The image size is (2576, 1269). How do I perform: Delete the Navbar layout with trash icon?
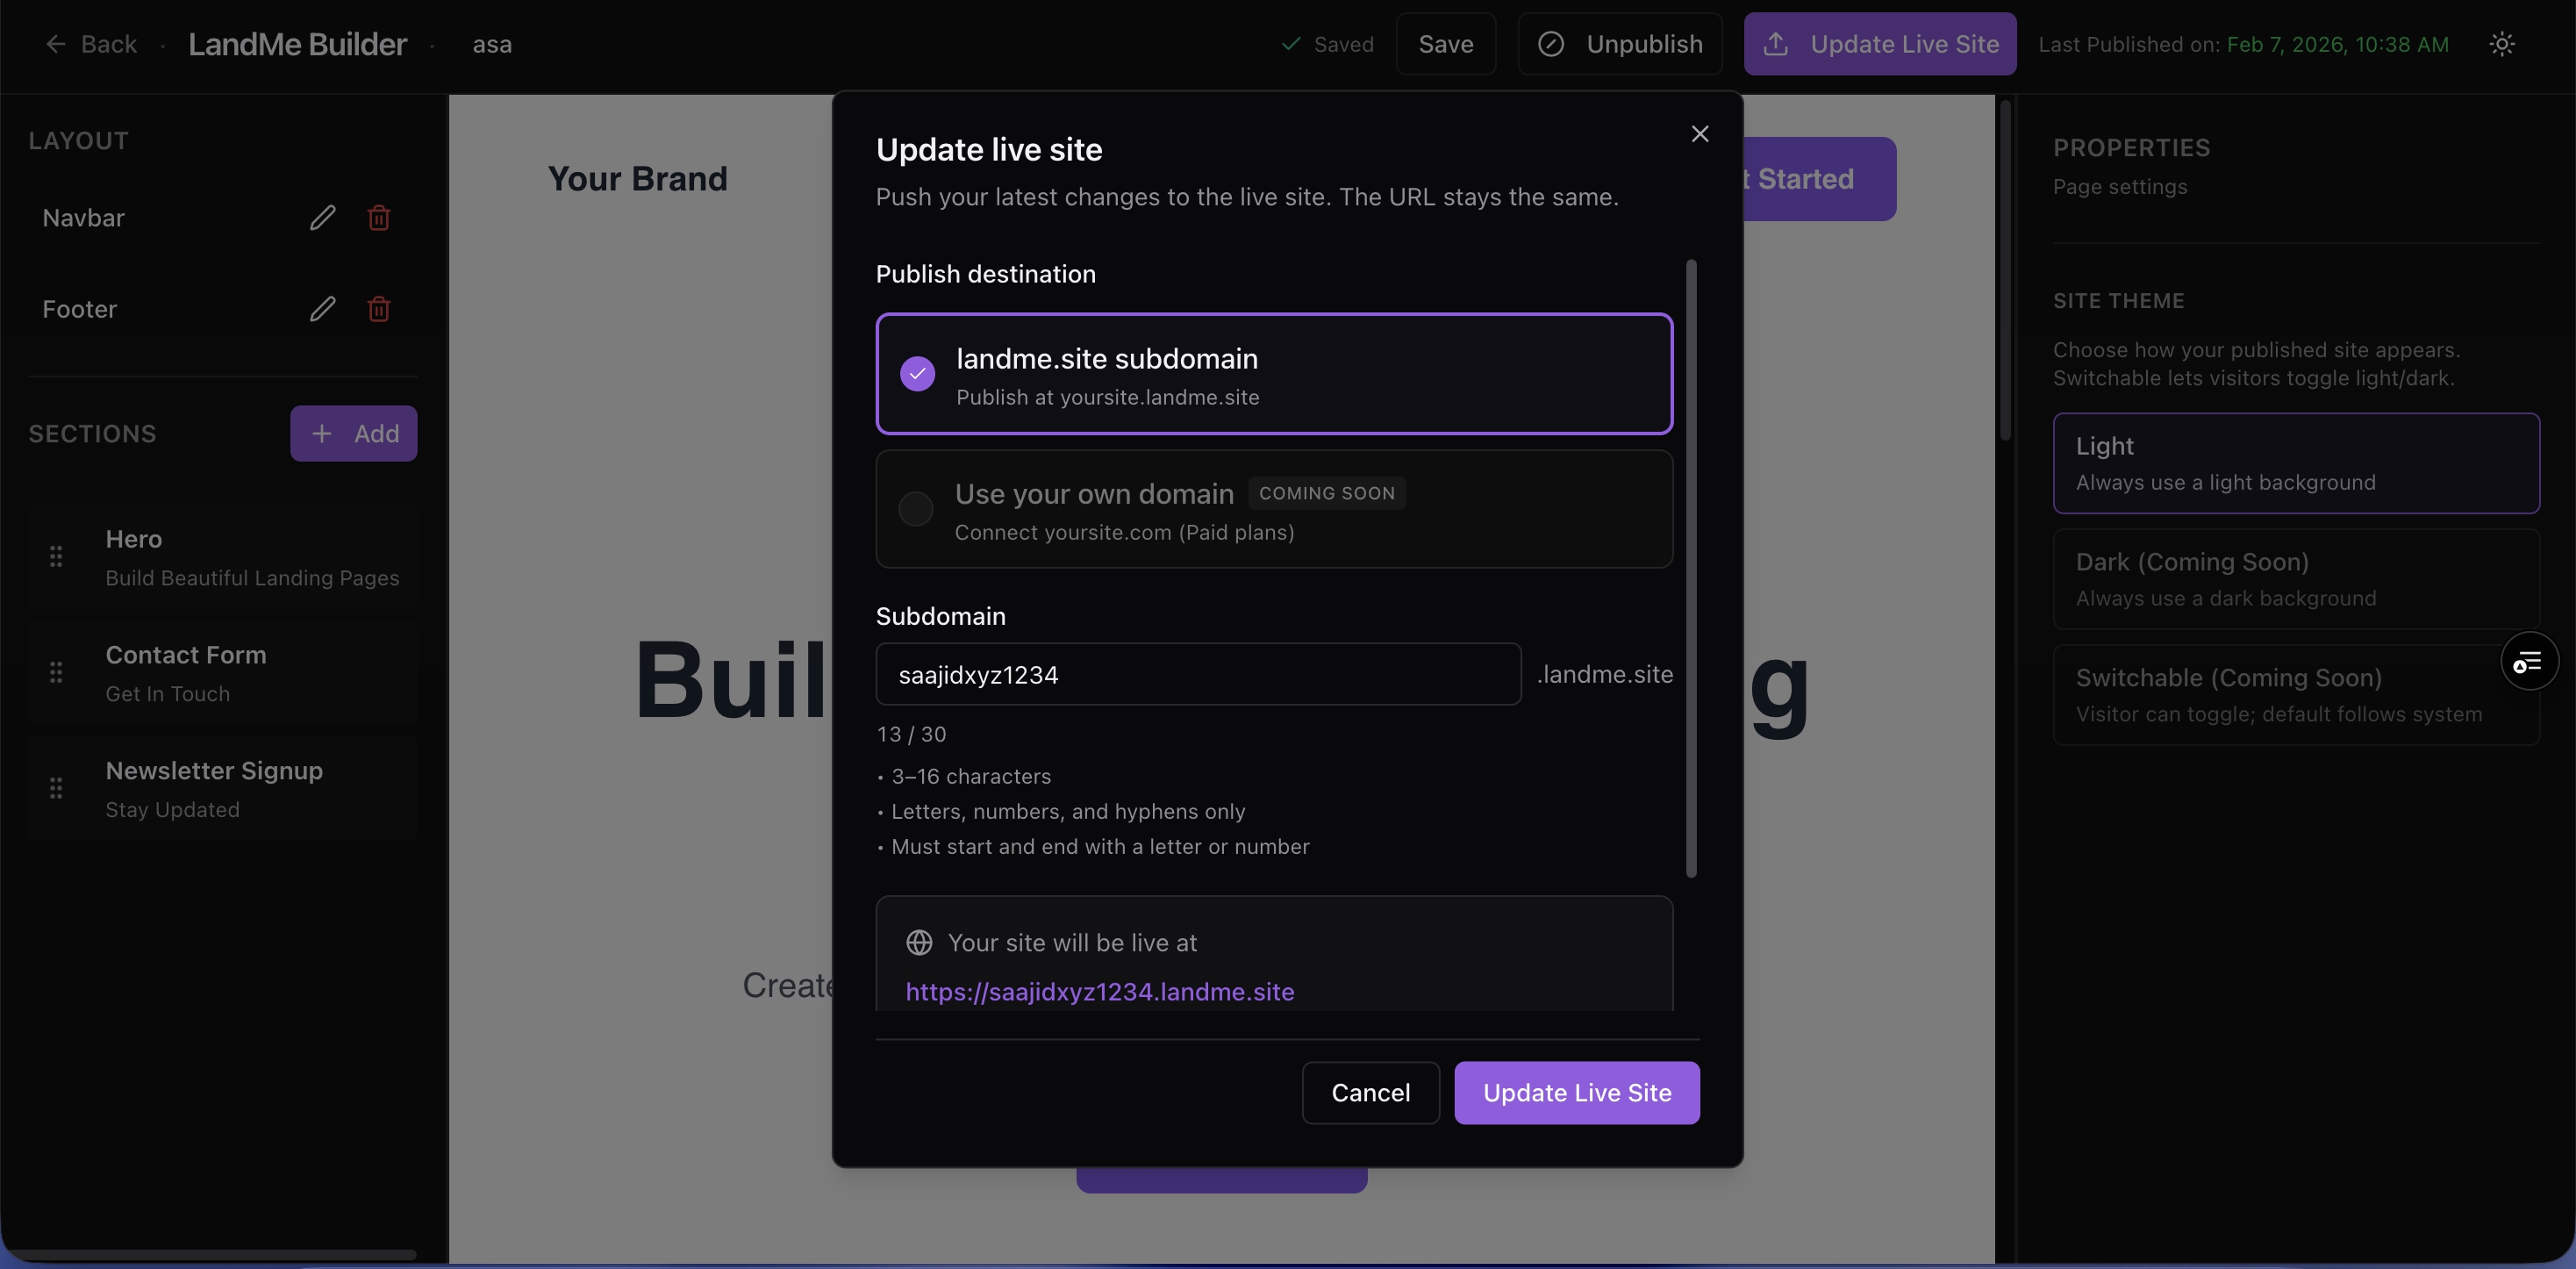pyautogui.click(x=379, y=218)
